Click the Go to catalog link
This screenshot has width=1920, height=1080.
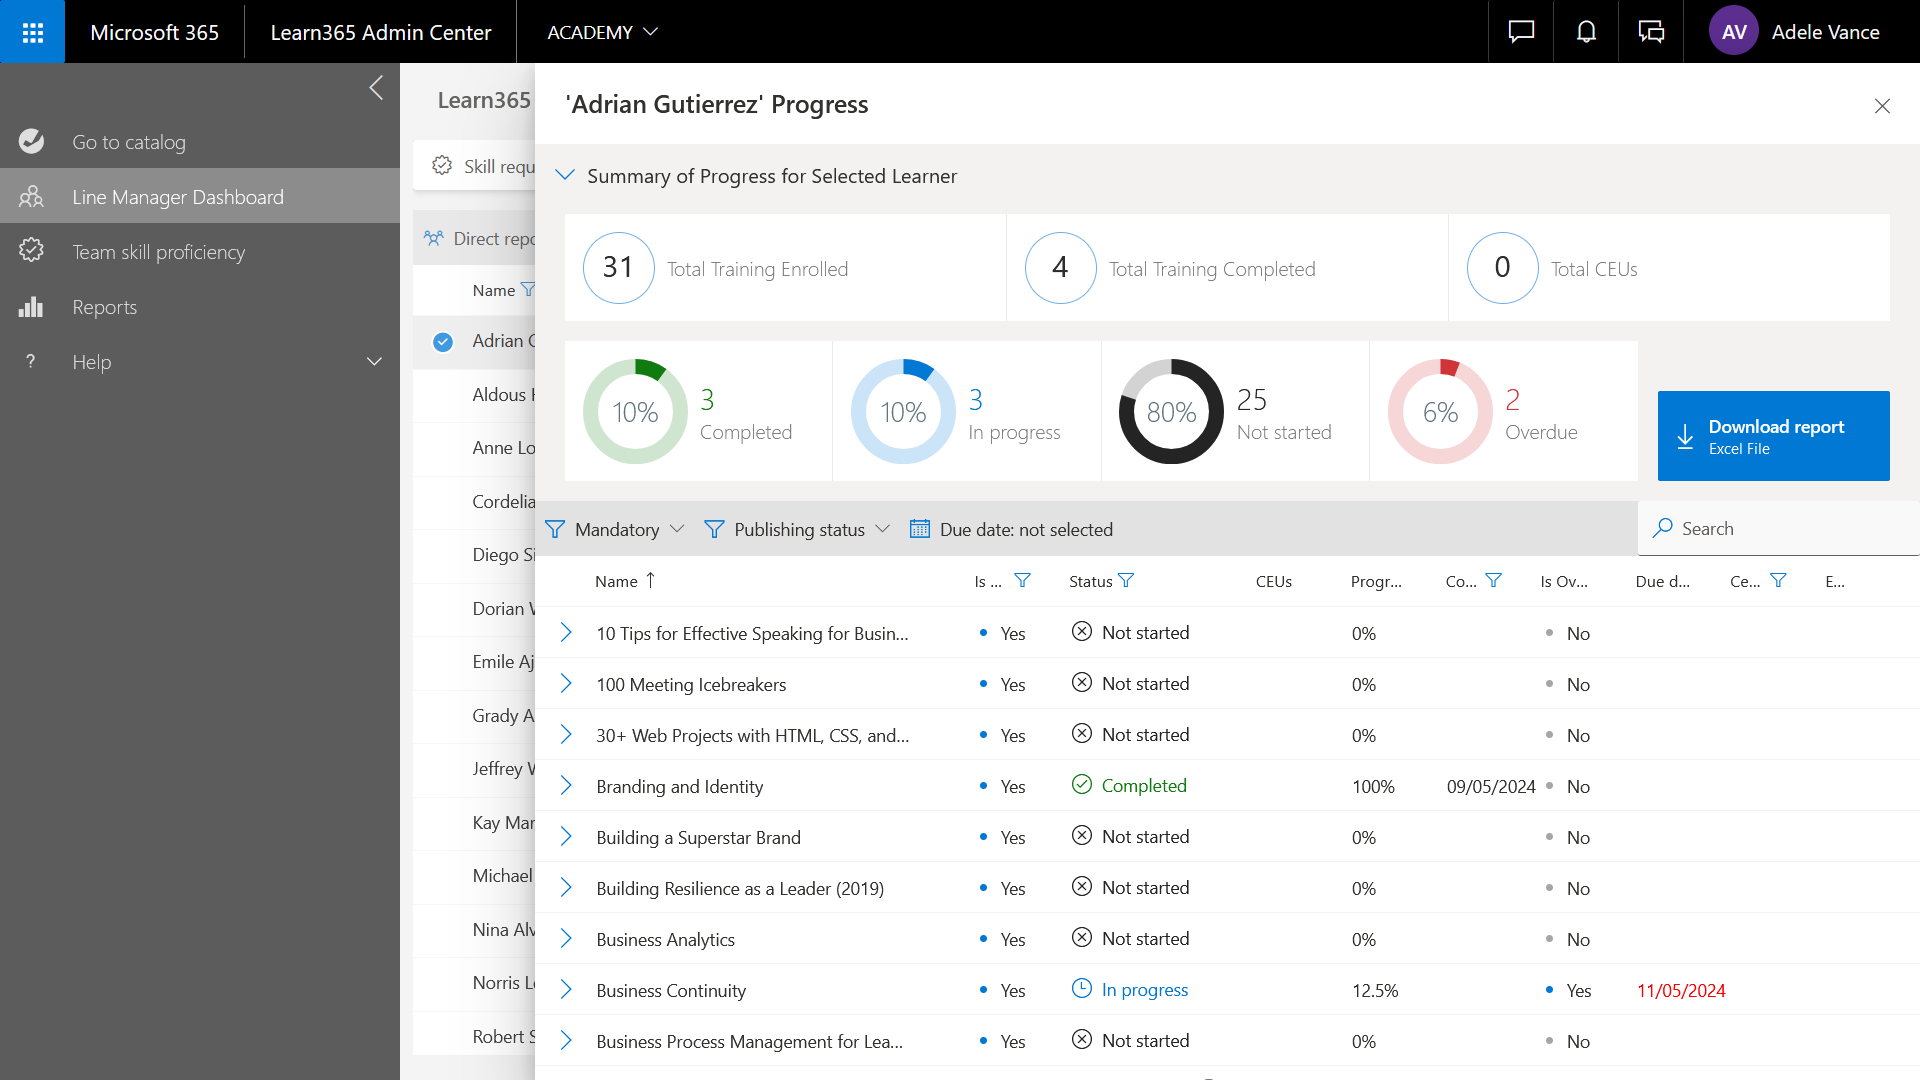click(x=128, y=142)
